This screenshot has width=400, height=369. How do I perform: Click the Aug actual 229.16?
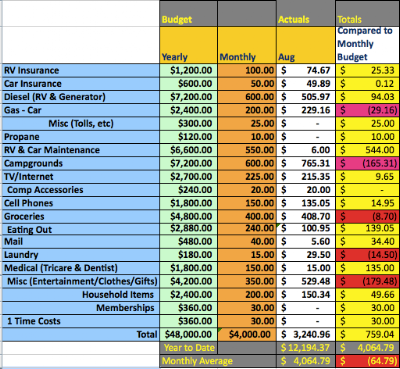[x=306, y=110]
